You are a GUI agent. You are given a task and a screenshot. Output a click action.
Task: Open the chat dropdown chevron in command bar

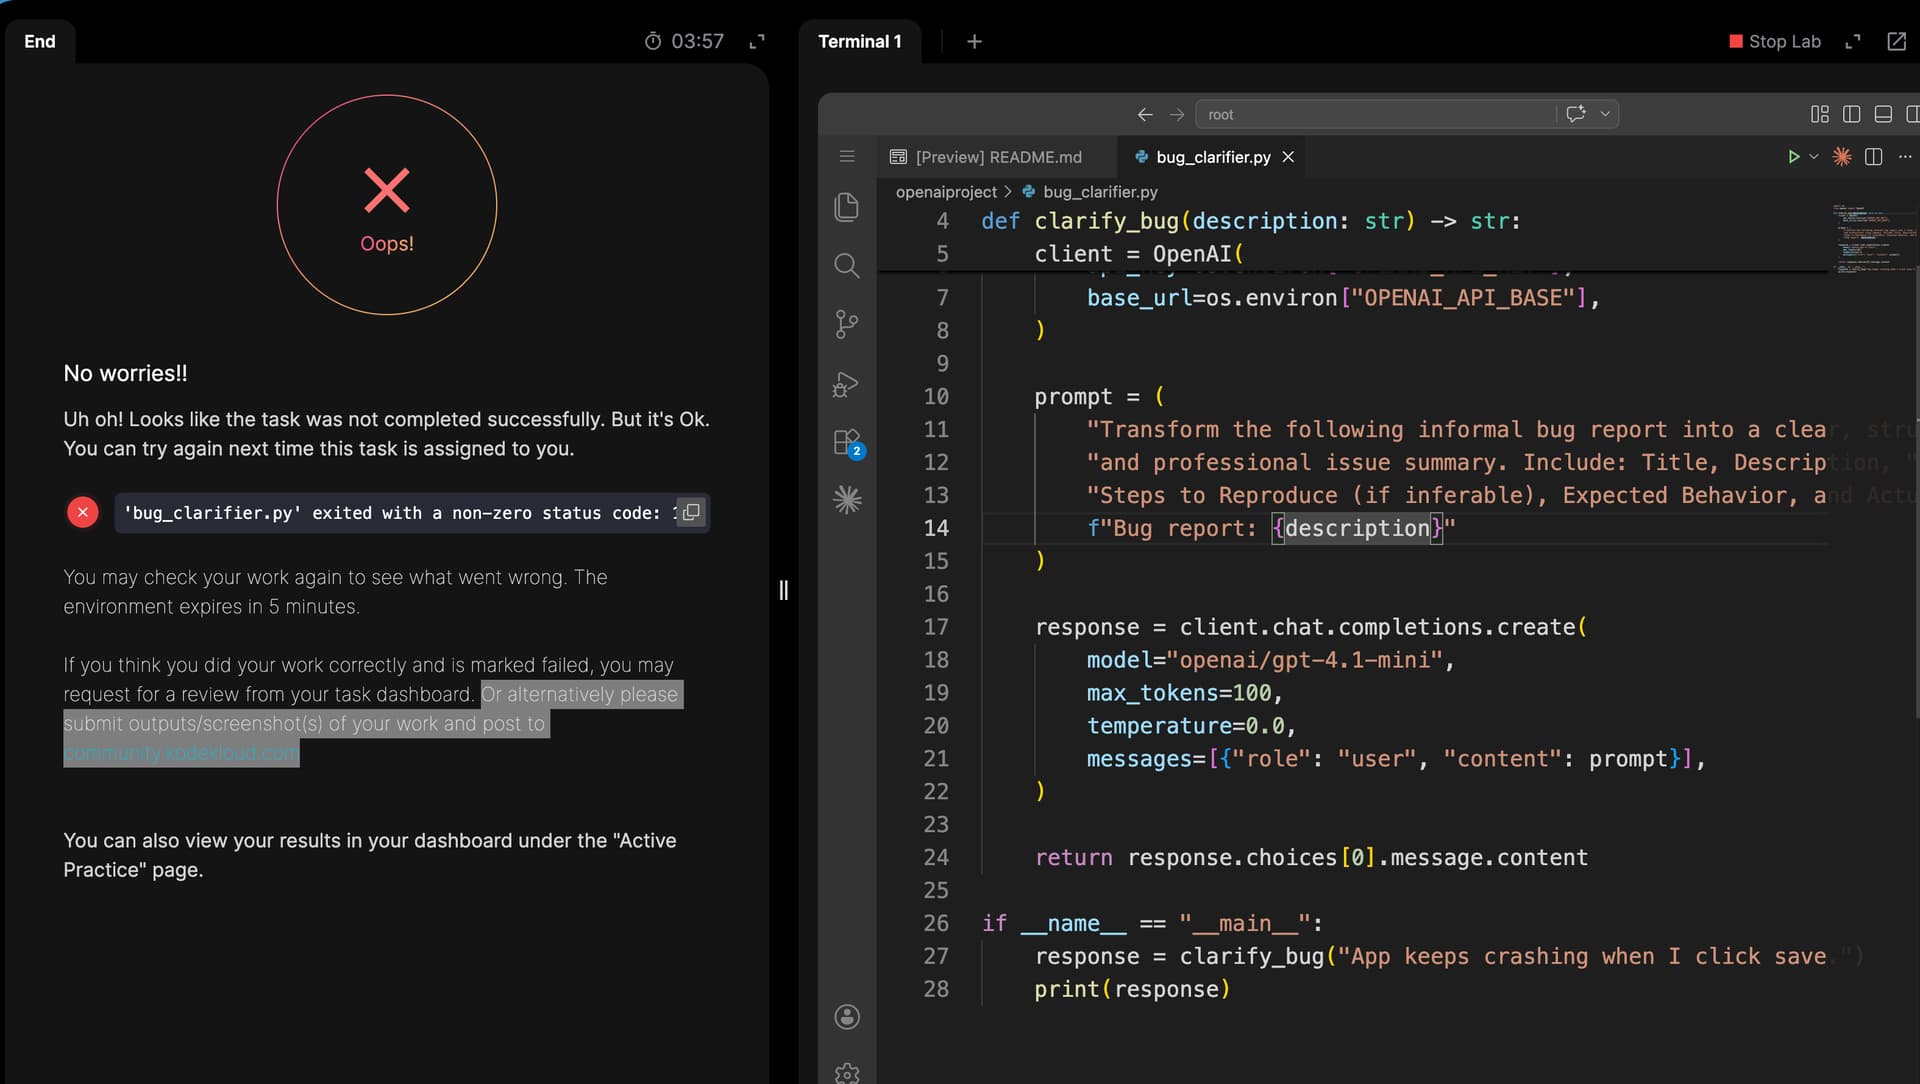pos(1605,114)
